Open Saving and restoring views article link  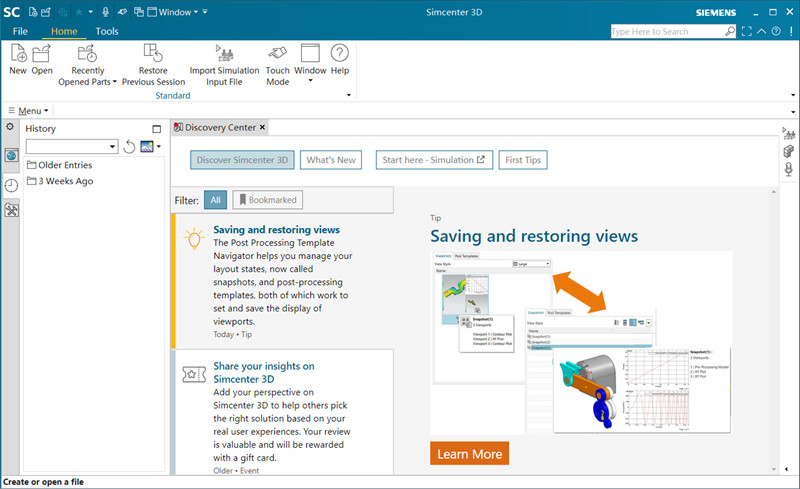pyautogui.click(x=277, y=230)
